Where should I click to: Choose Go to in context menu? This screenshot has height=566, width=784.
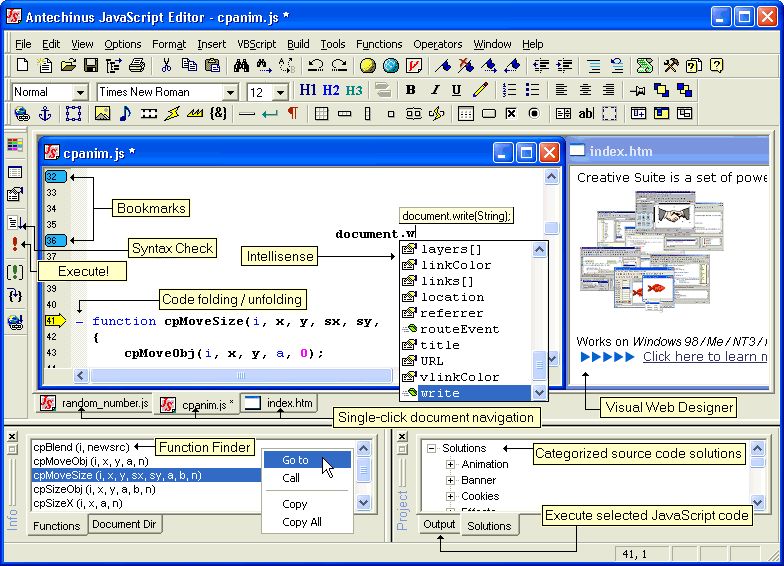[295, 460]
